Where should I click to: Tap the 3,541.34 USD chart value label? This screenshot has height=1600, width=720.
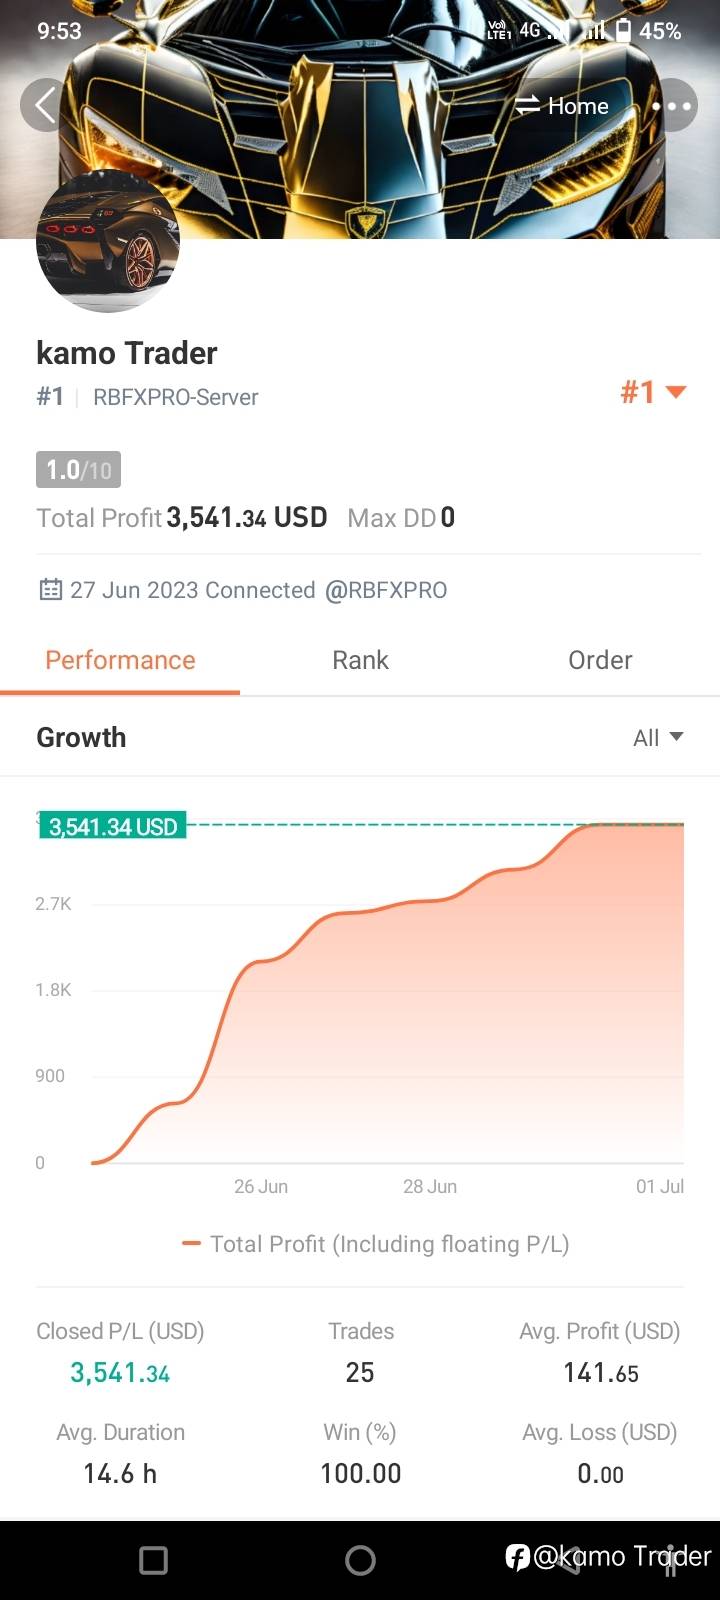click(113, 826)
